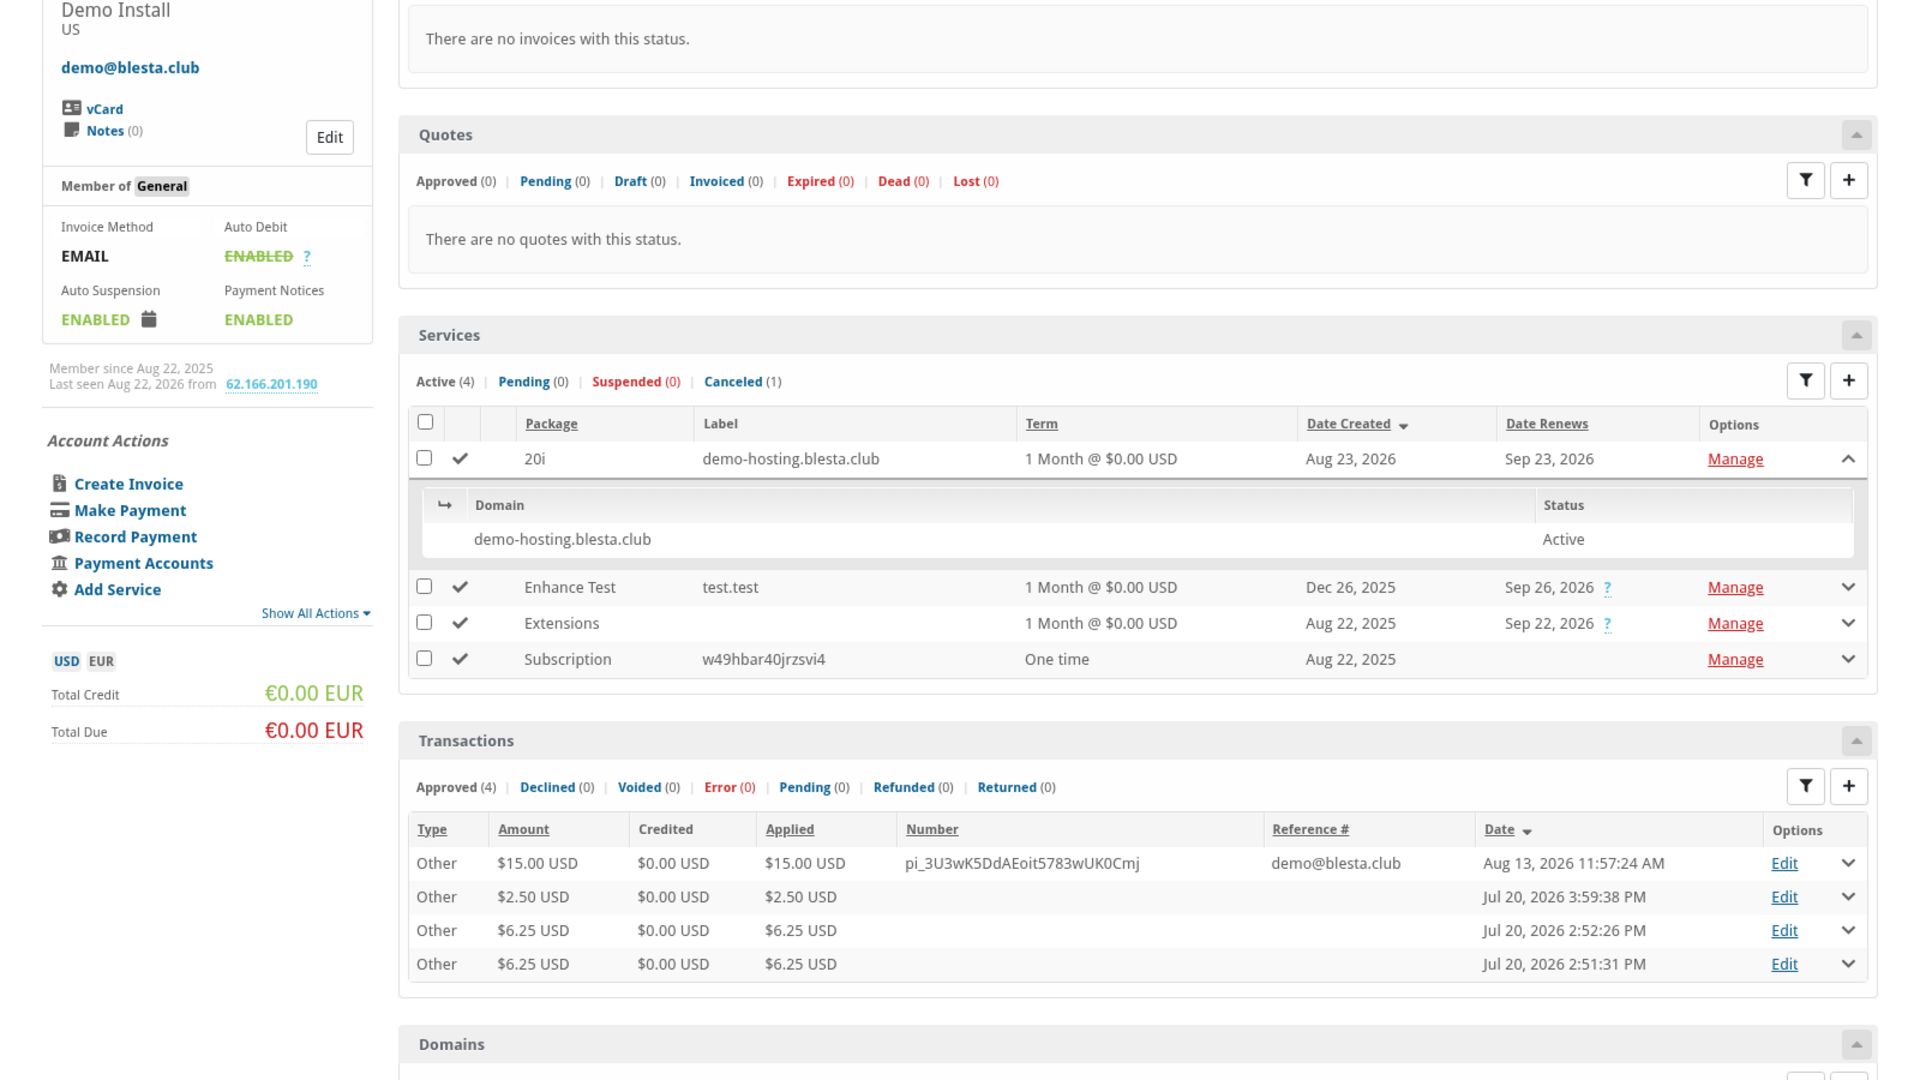1920x1080 pixels.
Task: Click the Auto Debit help question mark
Action: (x=307, y=257)
